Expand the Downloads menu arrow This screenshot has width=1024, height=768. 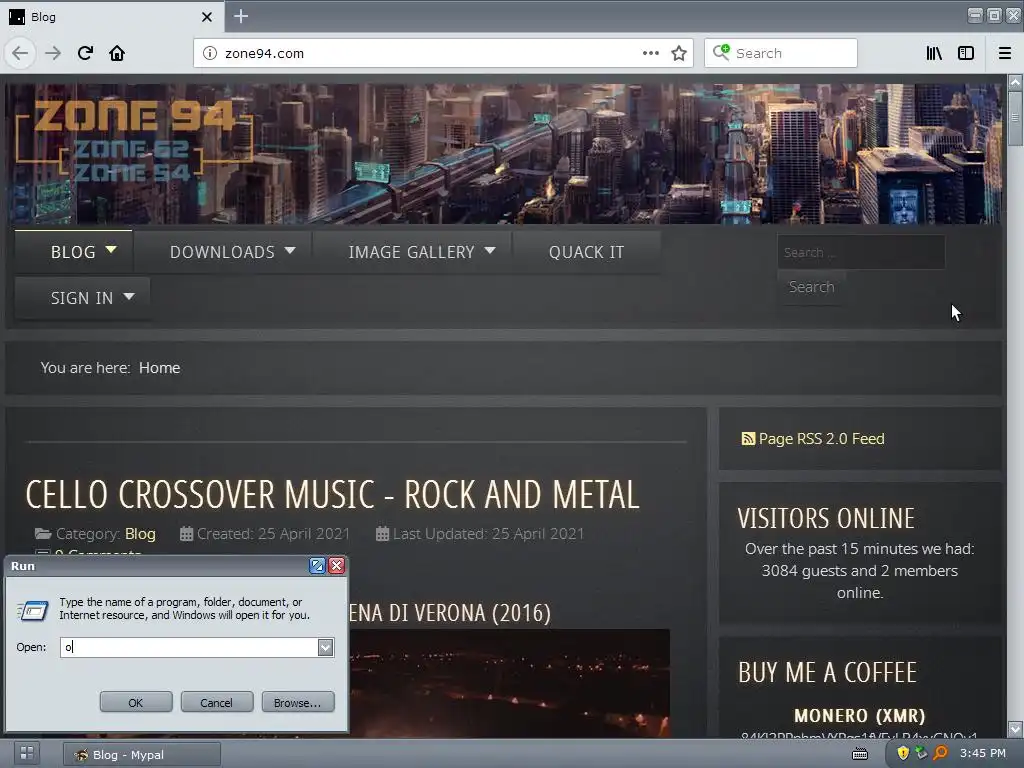290,250
